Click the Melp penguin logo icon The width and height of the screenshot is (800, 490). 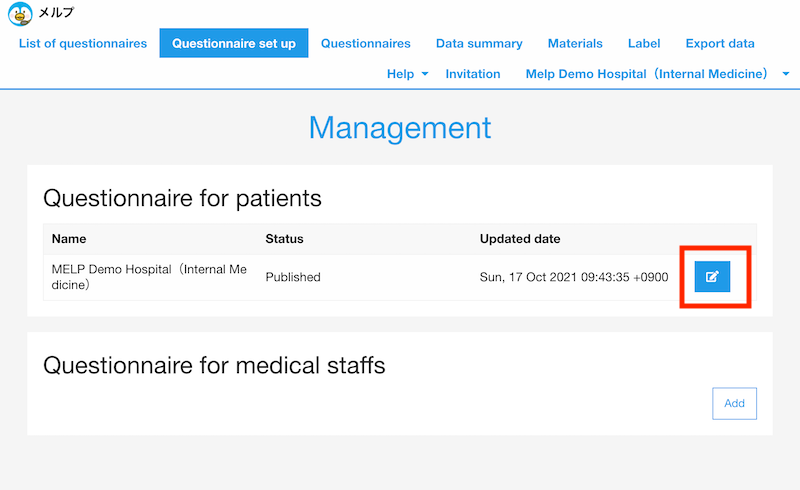click(x=20, y=14)
